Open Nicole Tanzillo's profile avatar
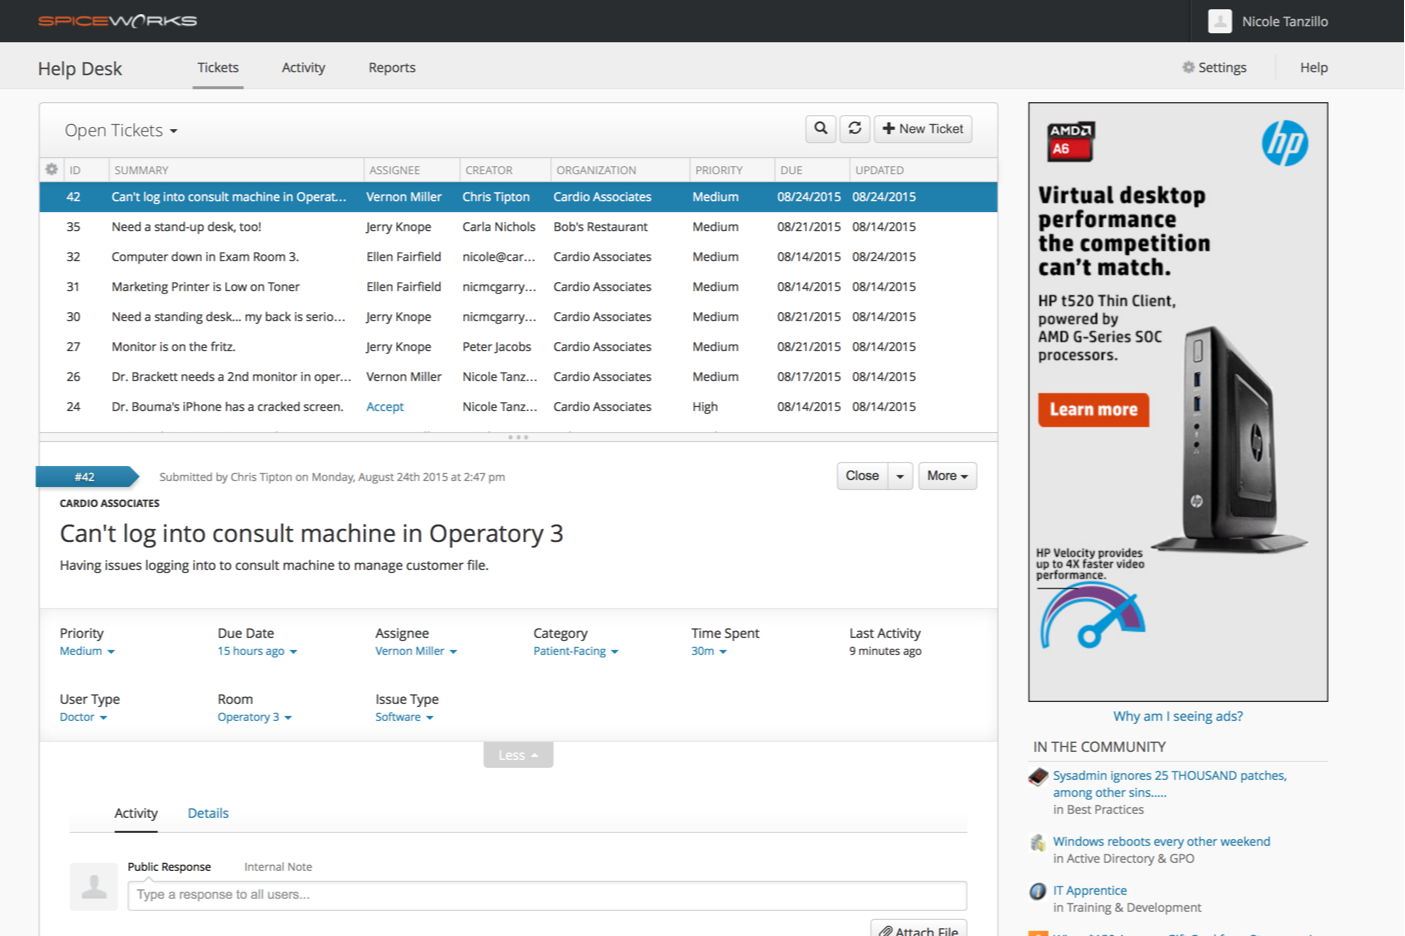Image resolution: width=1405 pixels, height=936 pixels. point(1219,21)
